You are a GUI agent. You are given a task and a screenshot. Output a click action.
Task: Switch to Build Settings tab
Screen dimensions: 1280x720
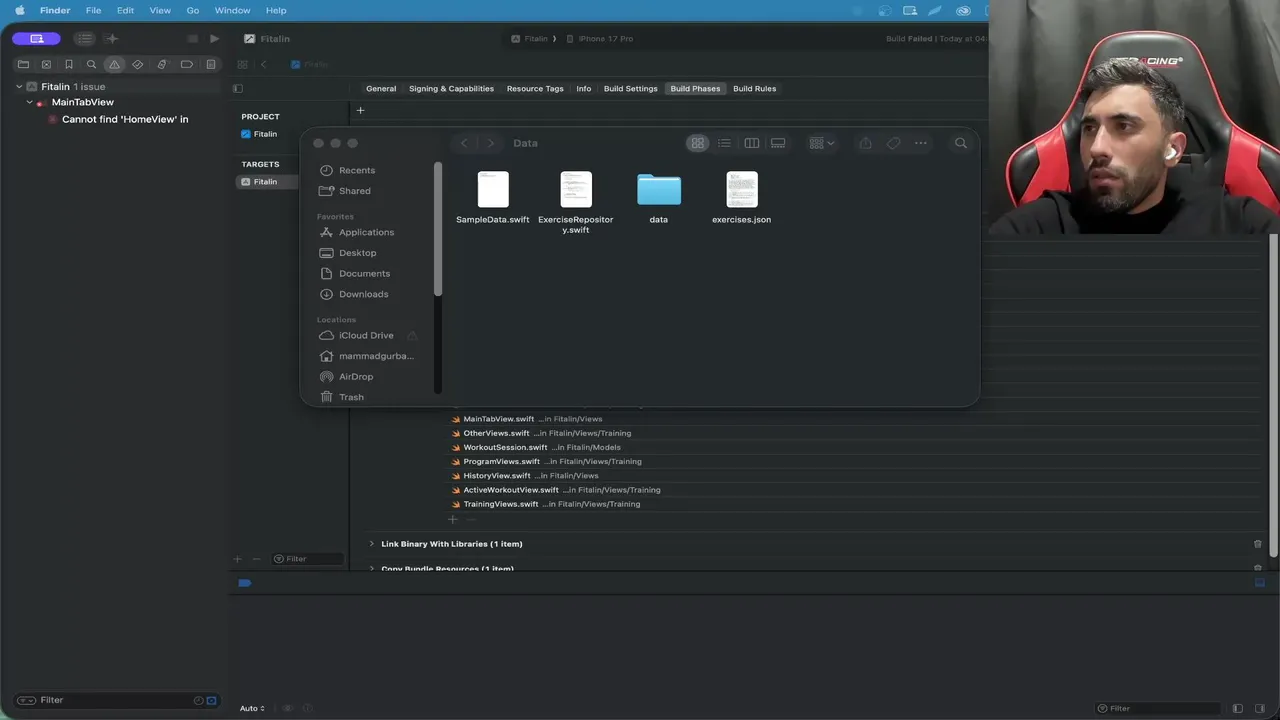631,88
